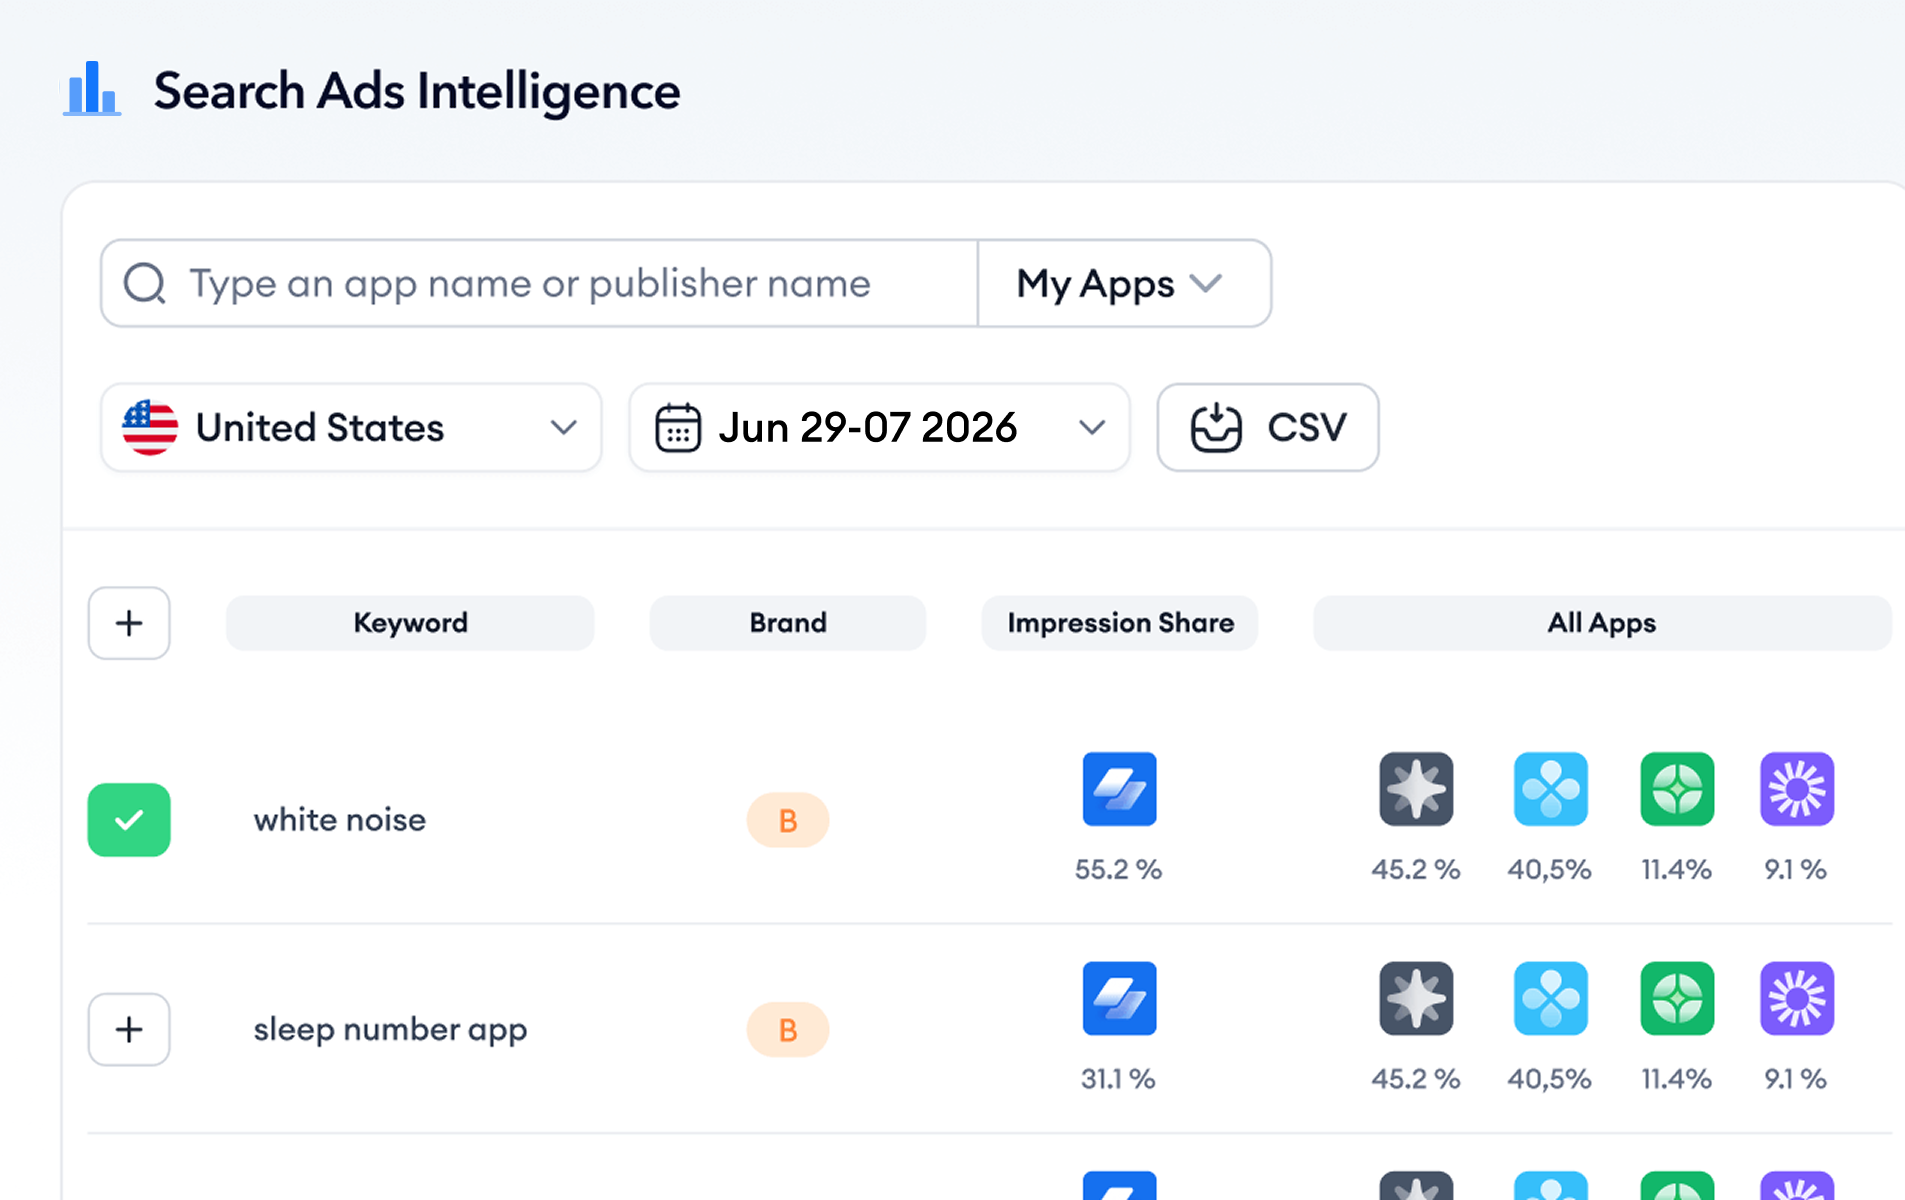The image size is (1905, 1200).
Task: Click 9.1 % value in white noise row
Action: click(x=1796, y=869)
